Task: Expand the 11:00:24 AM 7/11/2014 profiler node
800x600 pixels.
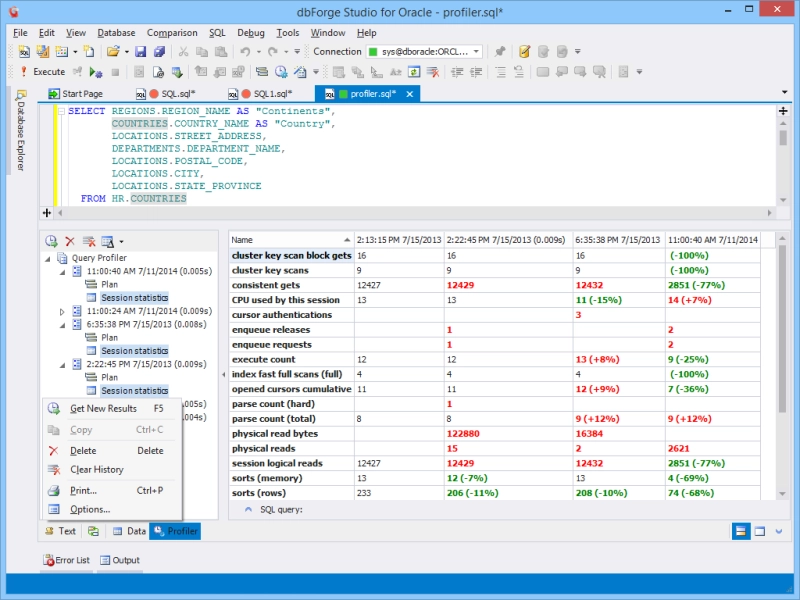Action: coord(62,311)
